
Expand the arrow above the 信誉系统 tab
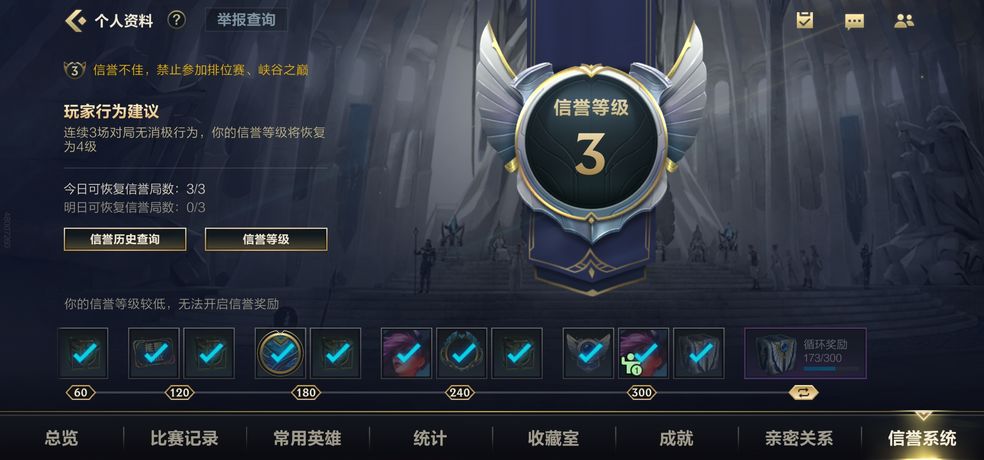[x=922, y=415]
